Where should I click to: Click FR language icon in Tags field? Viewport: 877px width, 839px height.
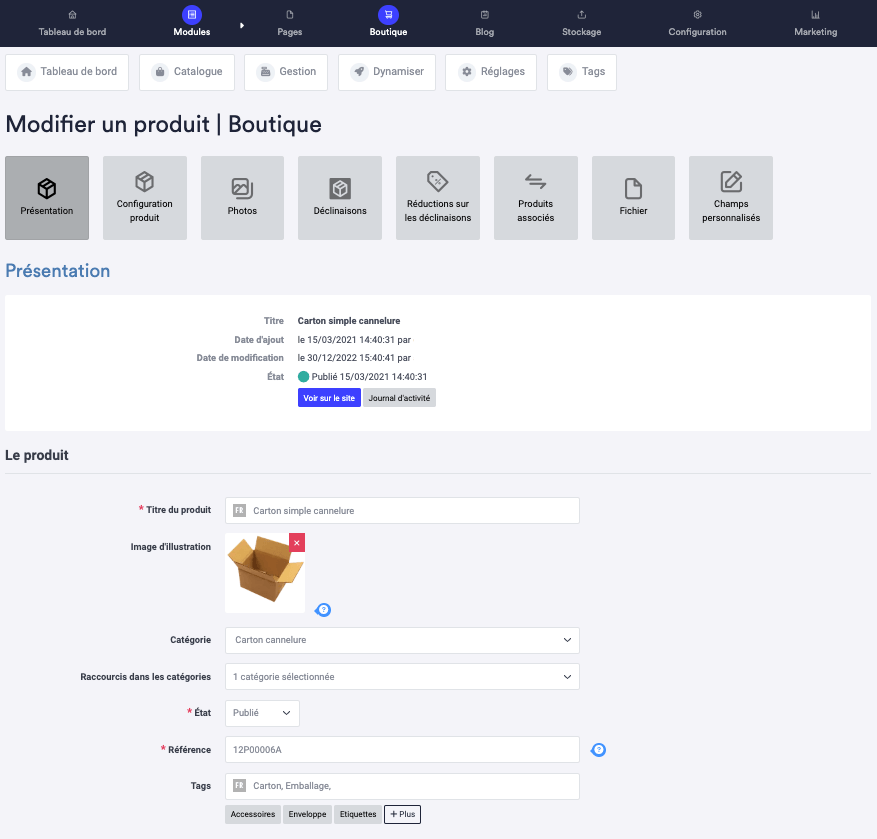point(239,786)
